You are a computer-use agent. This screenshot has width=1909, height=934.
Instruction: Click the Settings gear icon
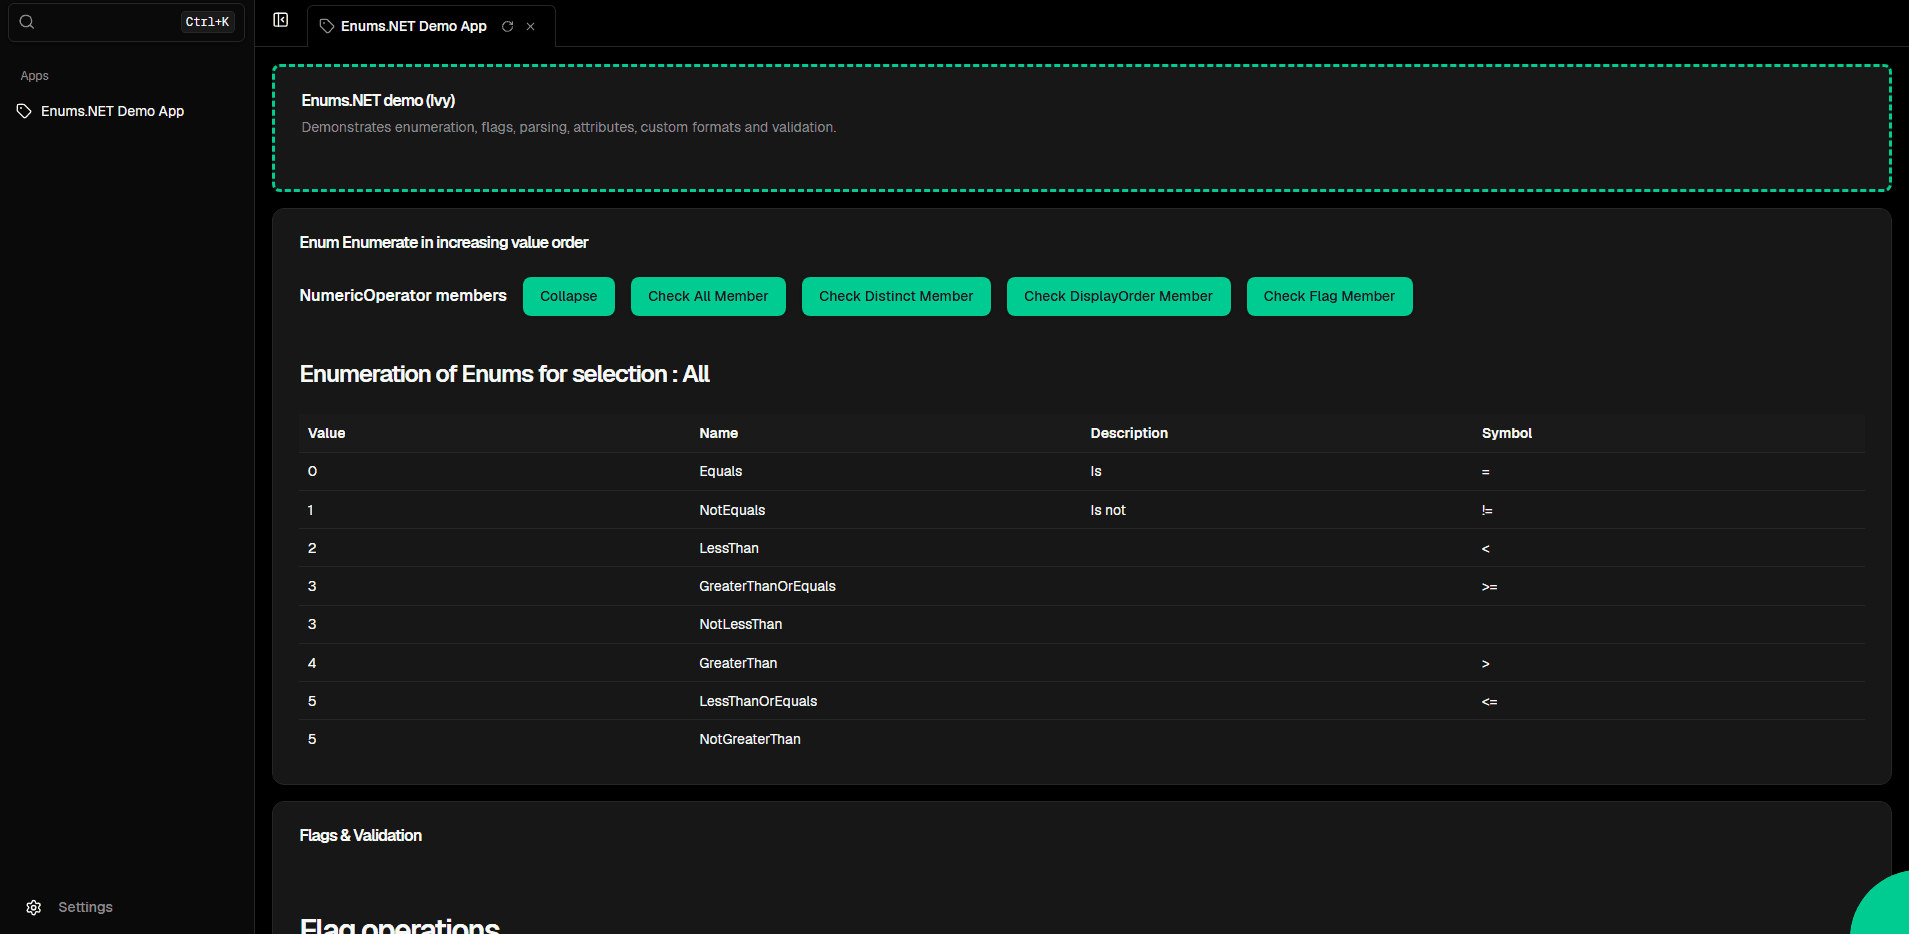[x=34, y=908]
